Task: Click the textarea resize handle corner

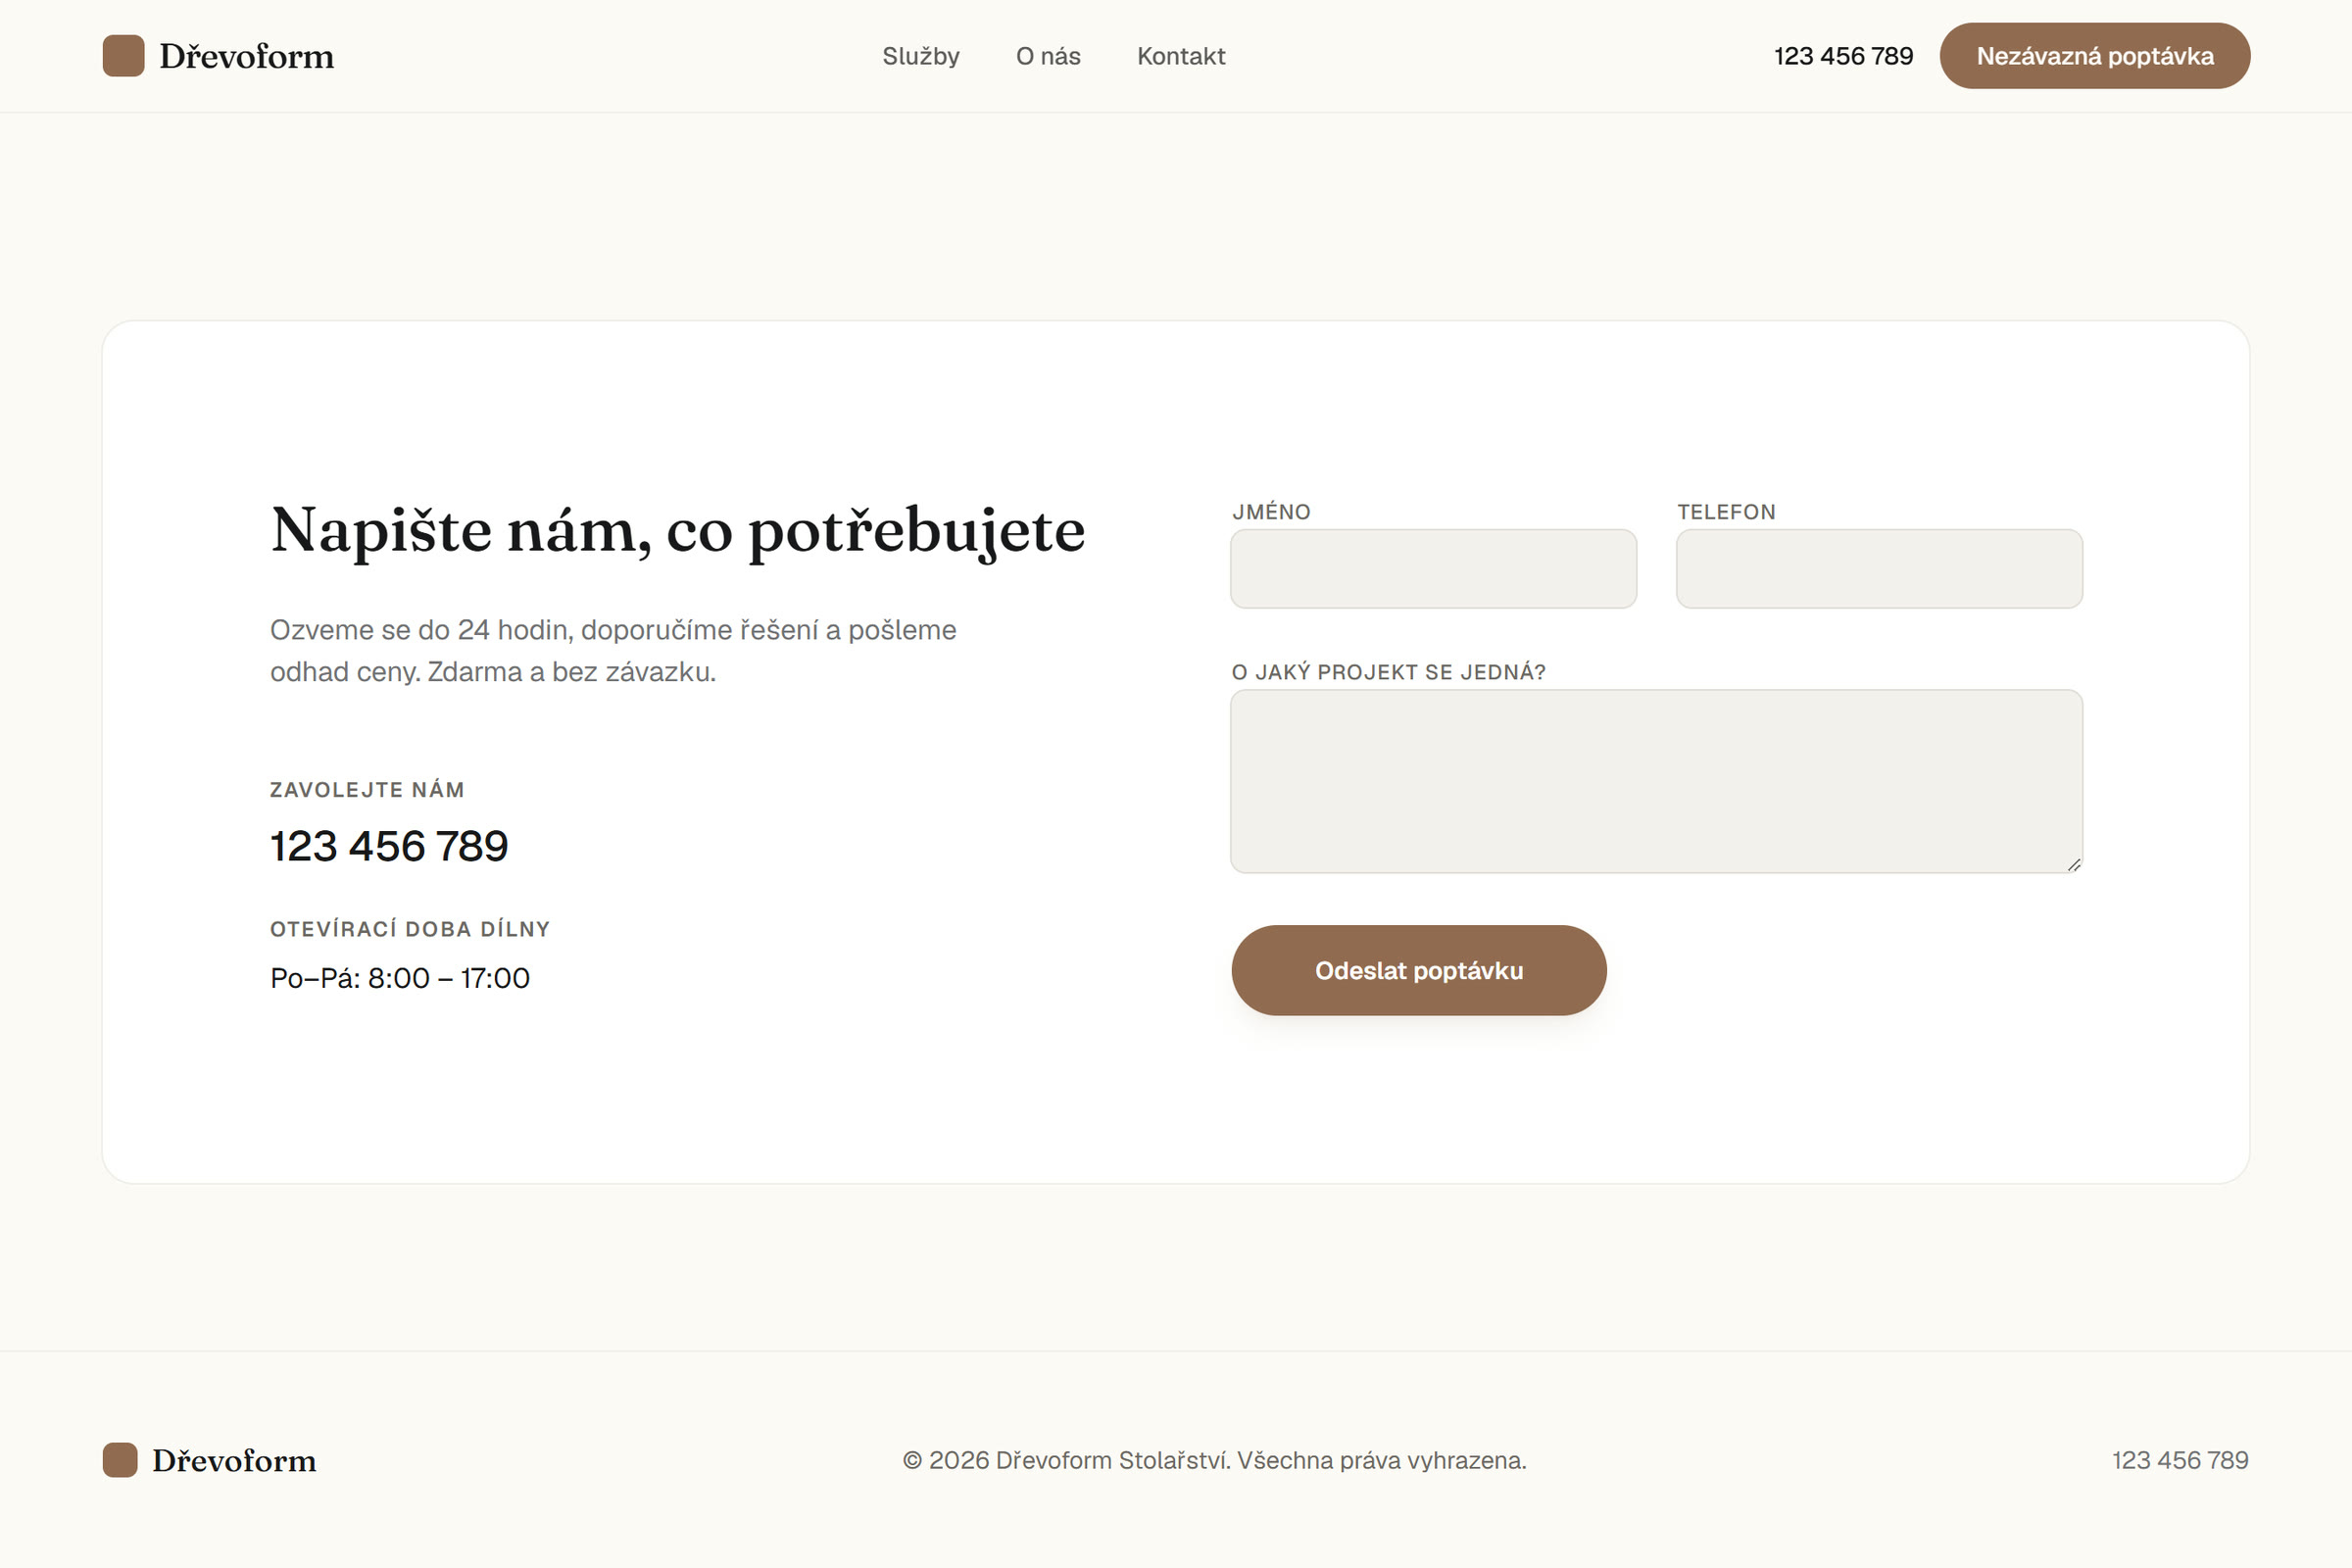Action: tap(2074, 865)
